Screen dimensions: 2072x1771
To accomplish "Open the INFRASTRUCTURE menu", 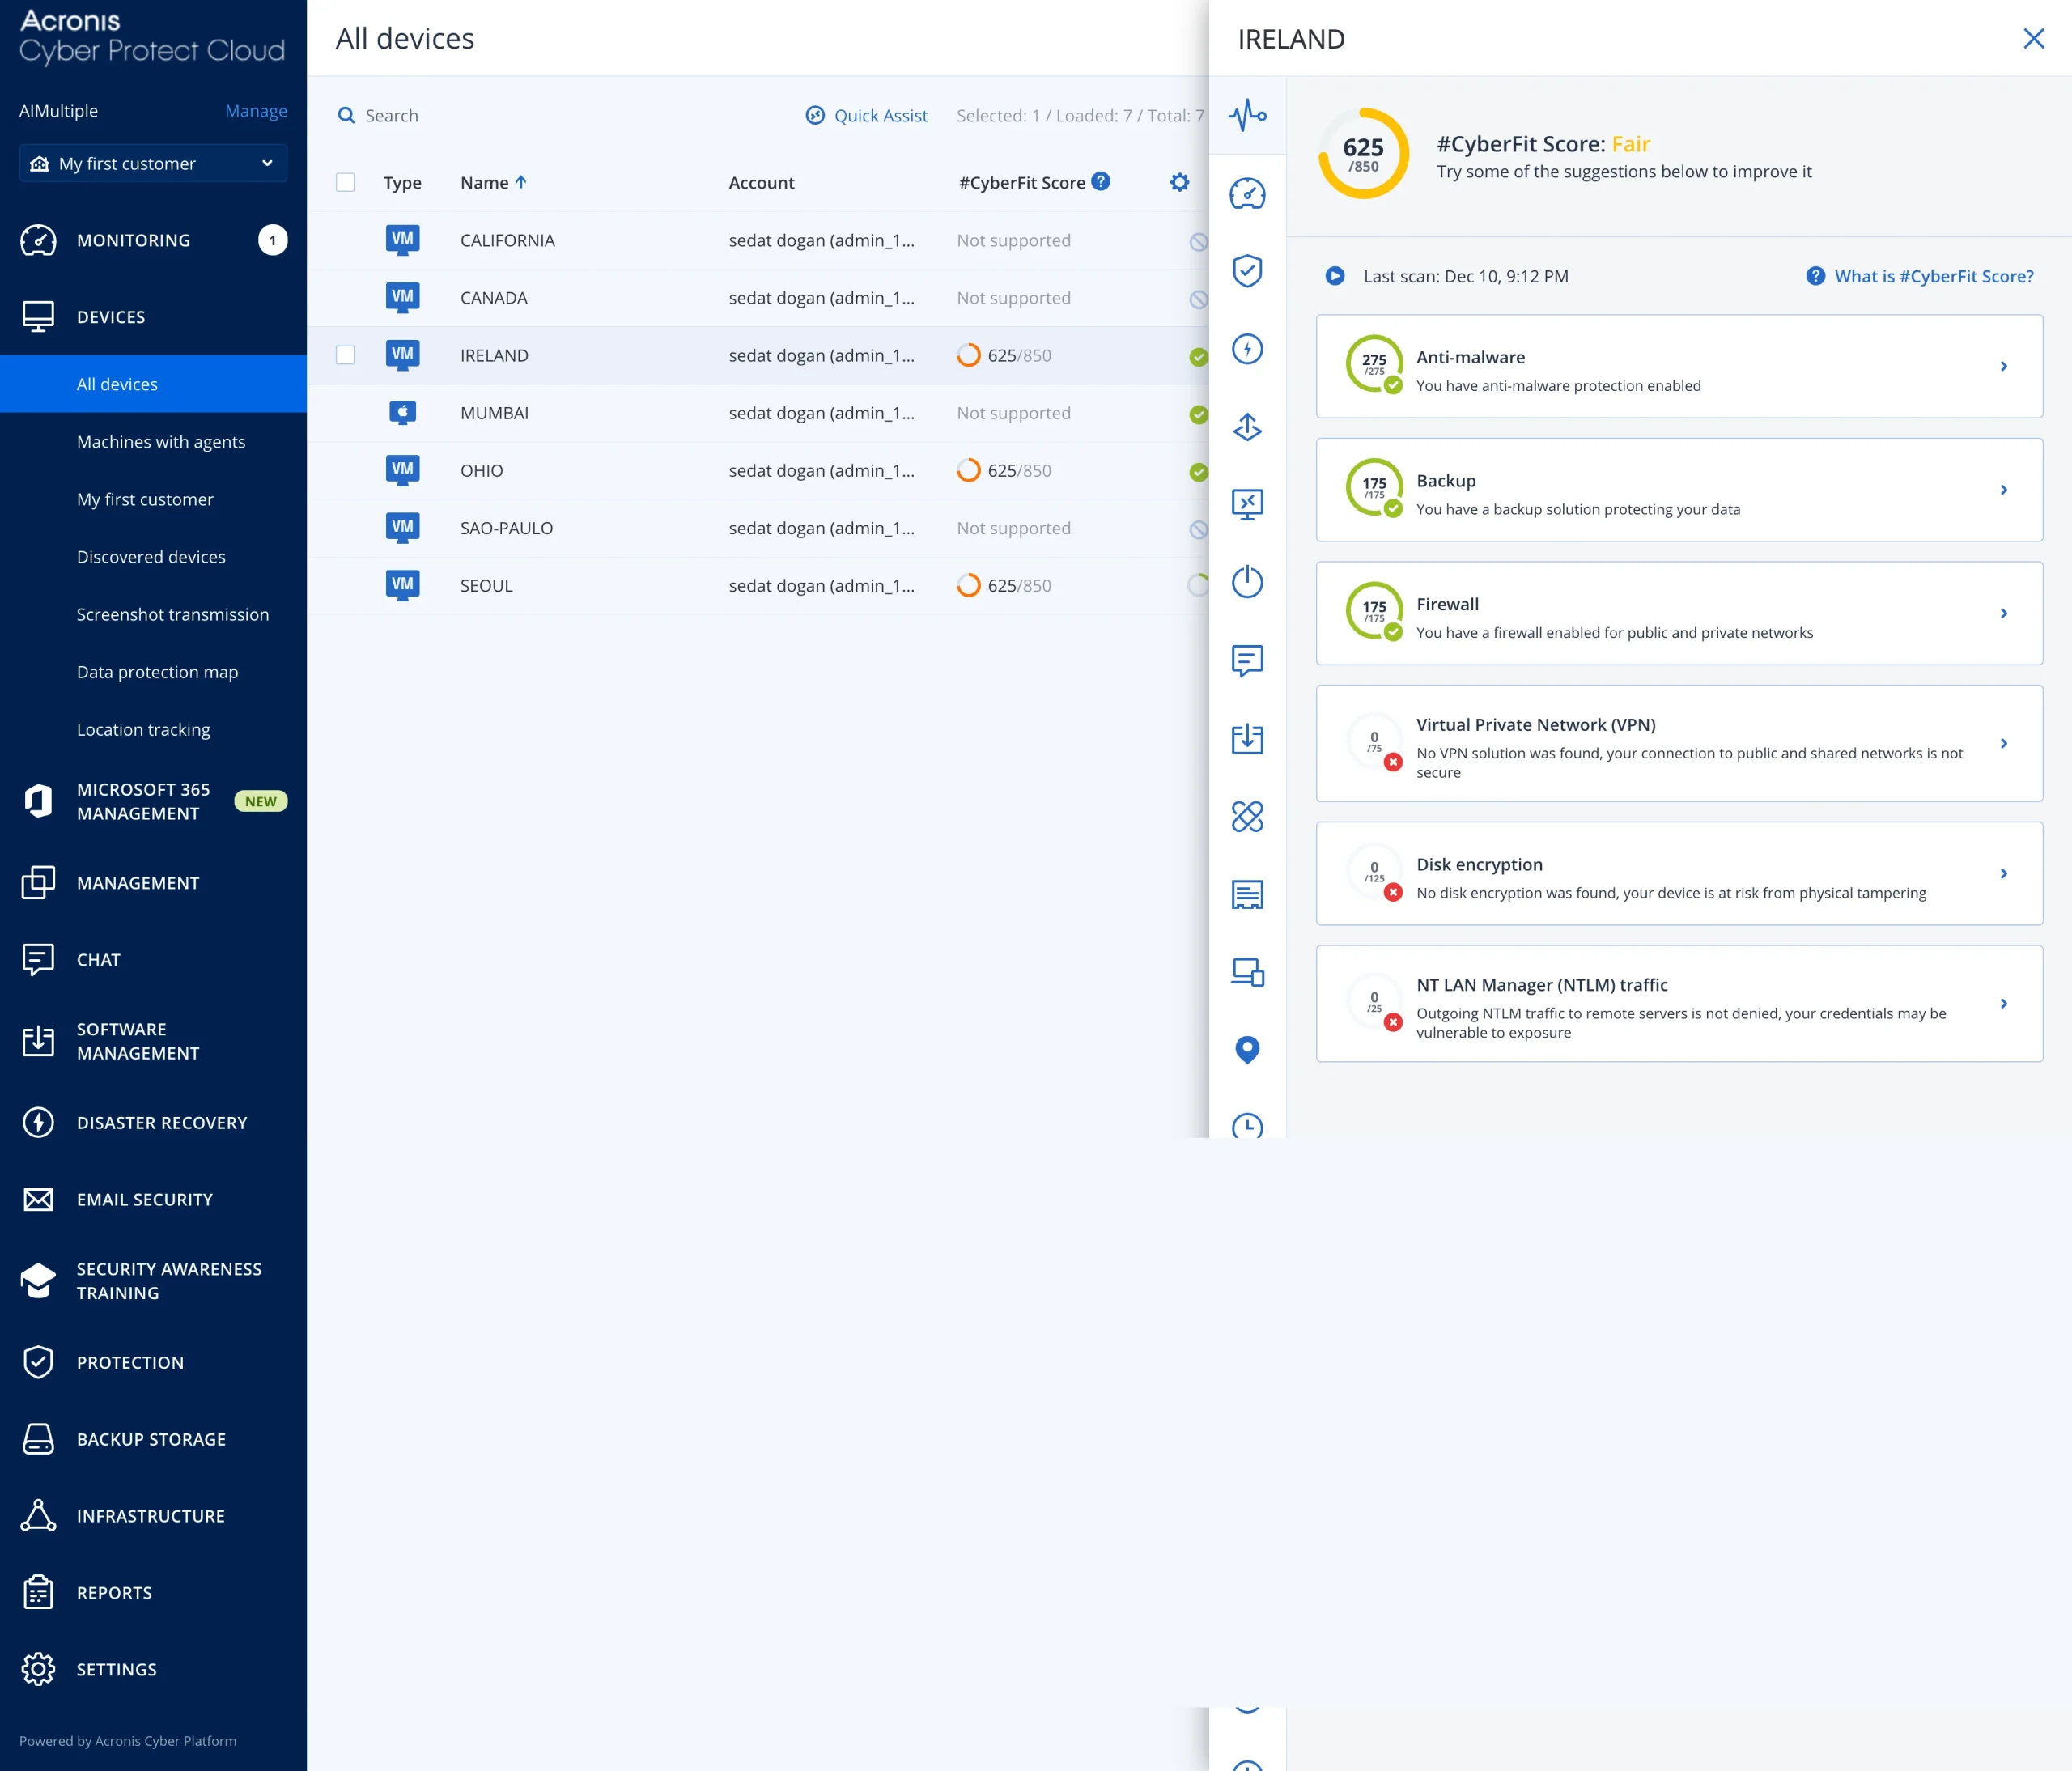I will click(153, 1516).
